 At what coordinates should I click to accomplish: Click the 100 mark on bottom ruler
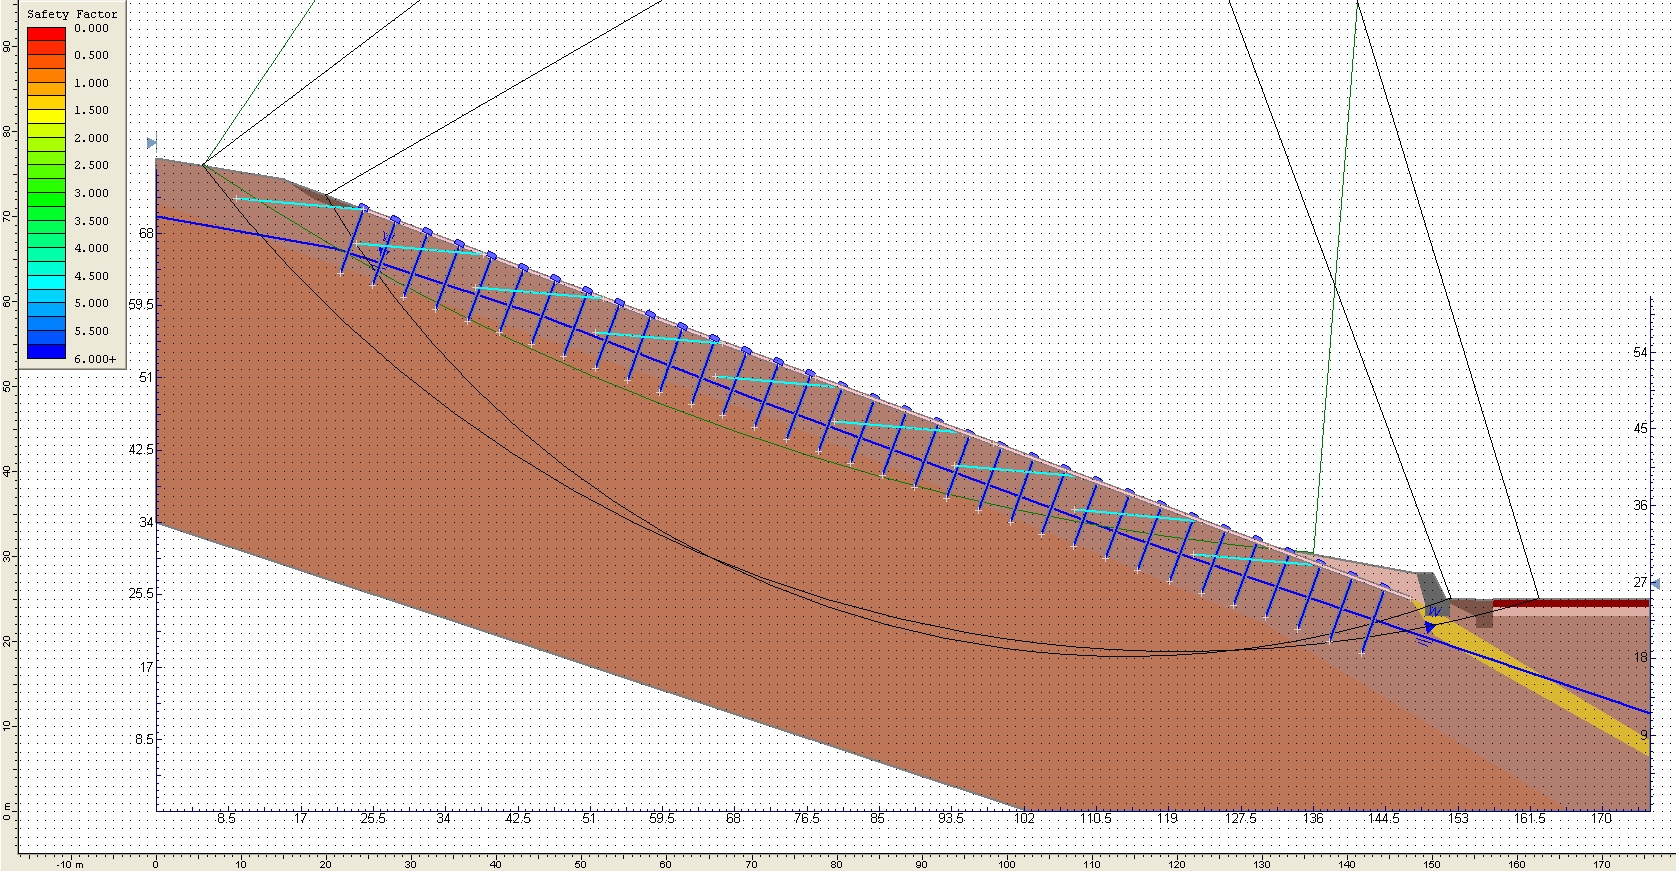click(1007, 863)
